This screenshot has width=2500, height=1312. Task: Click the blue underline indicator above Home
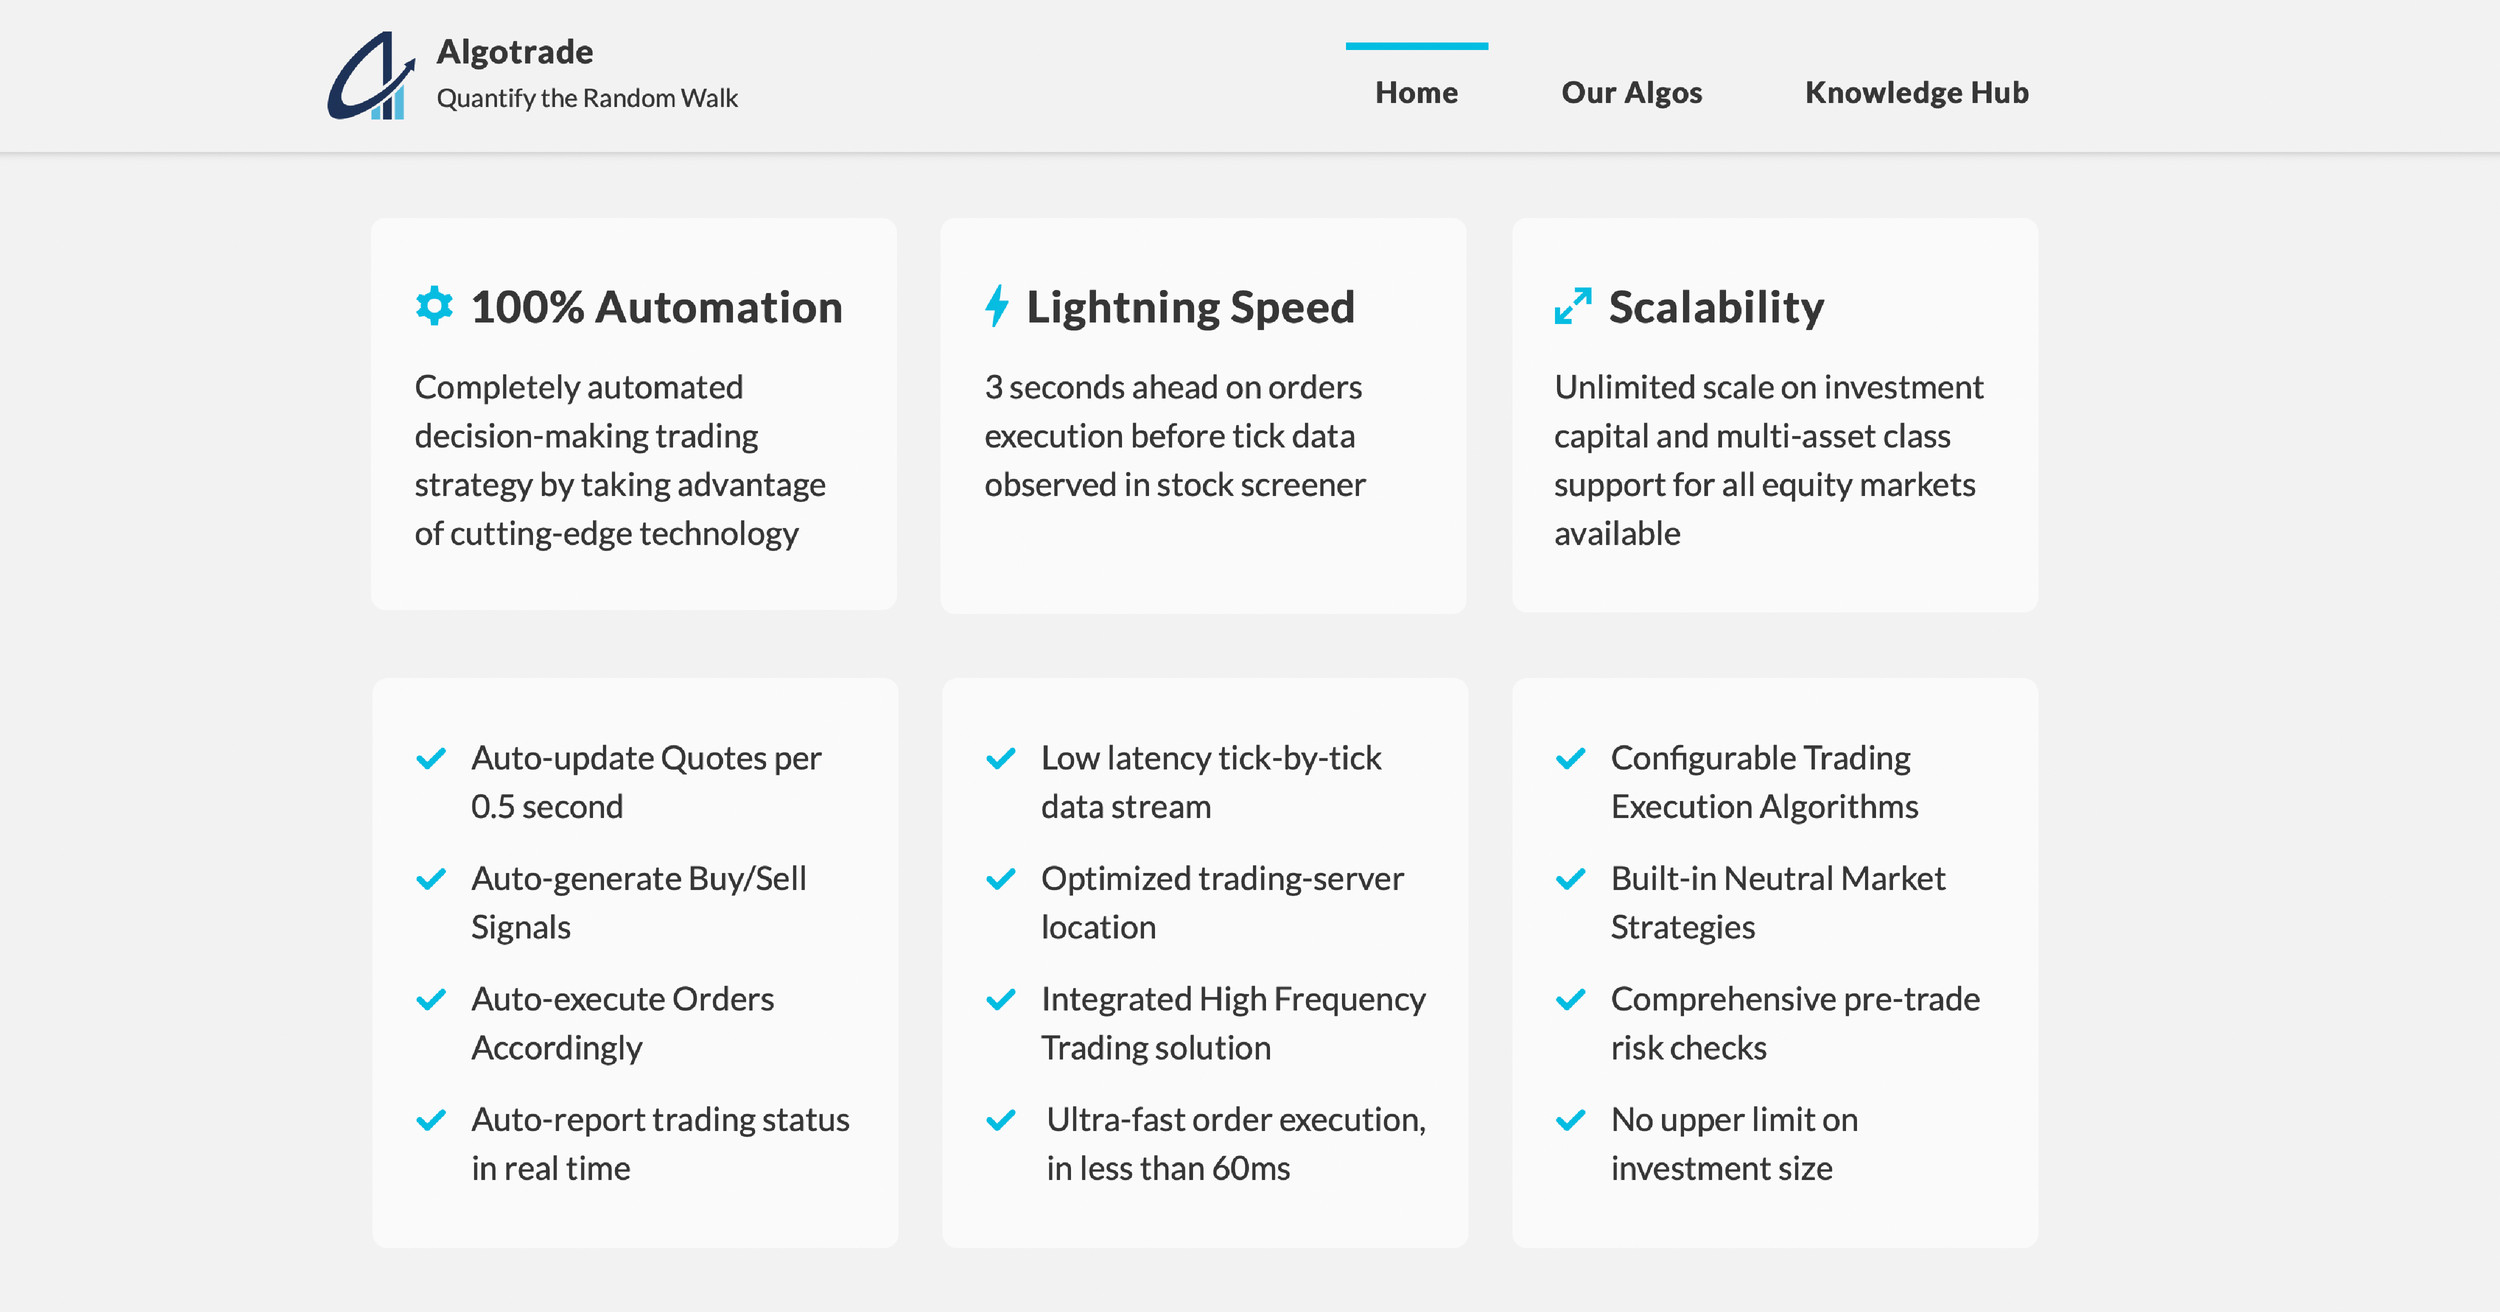click(x=1416, y=45)
